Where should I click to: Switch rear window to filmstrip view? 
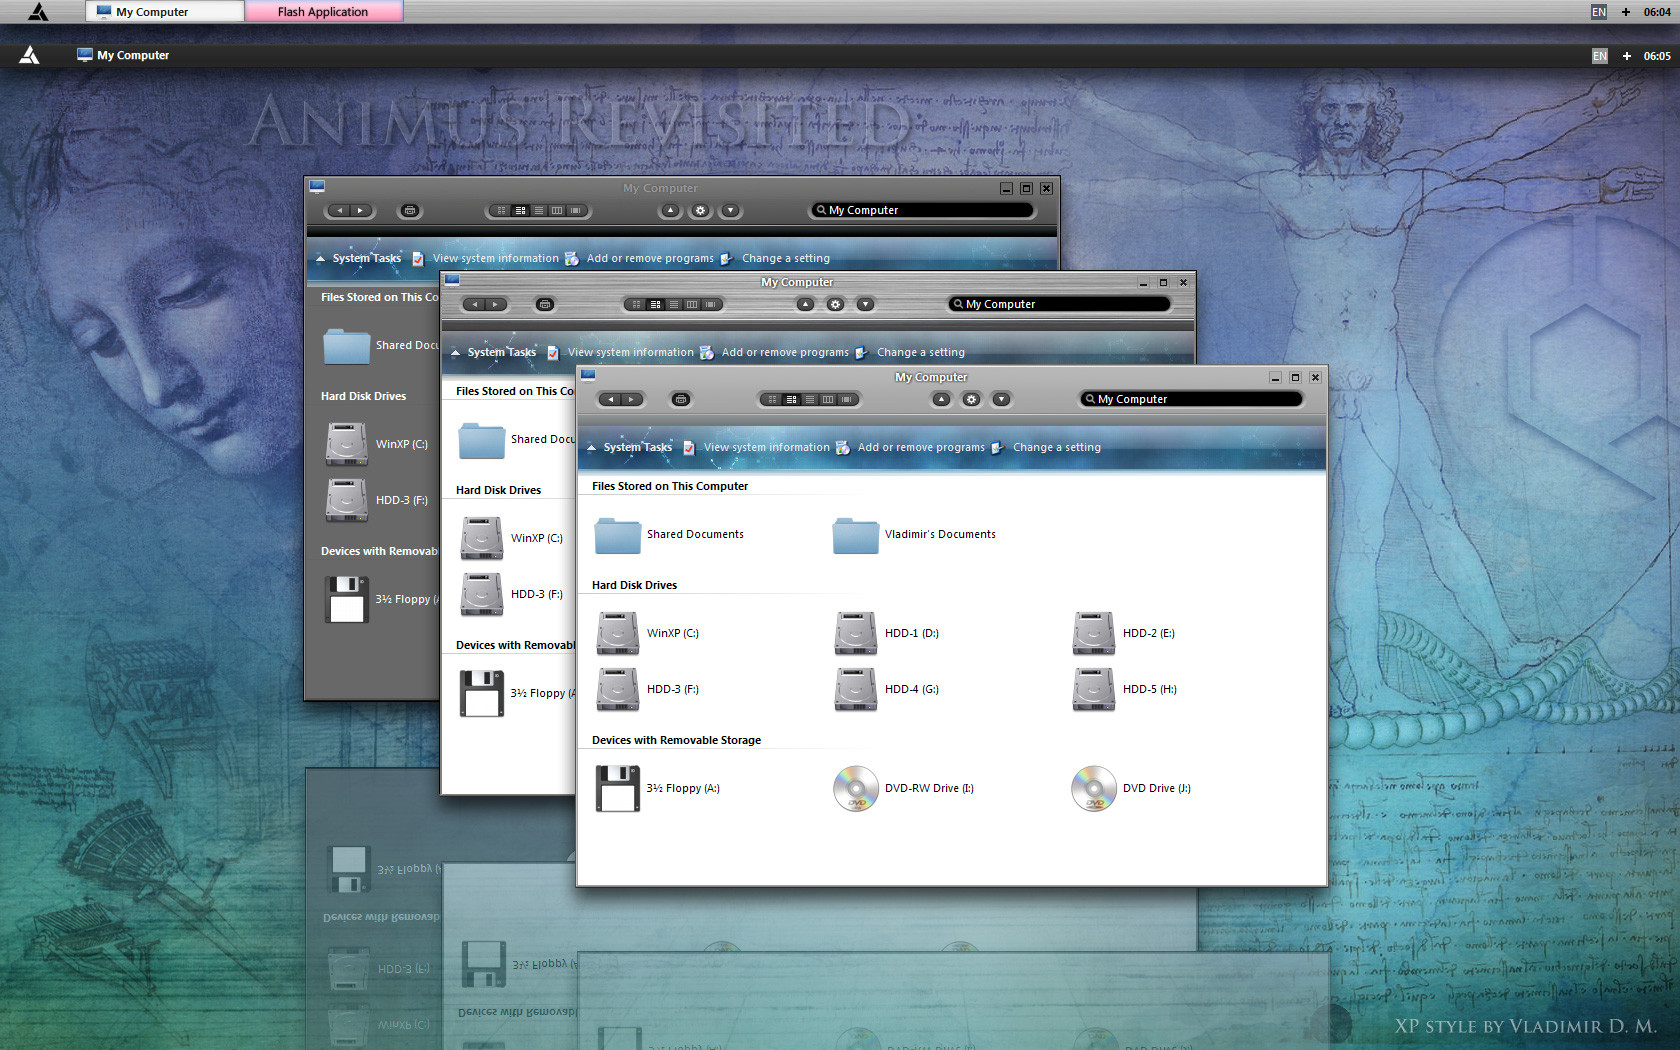[576, 210]
